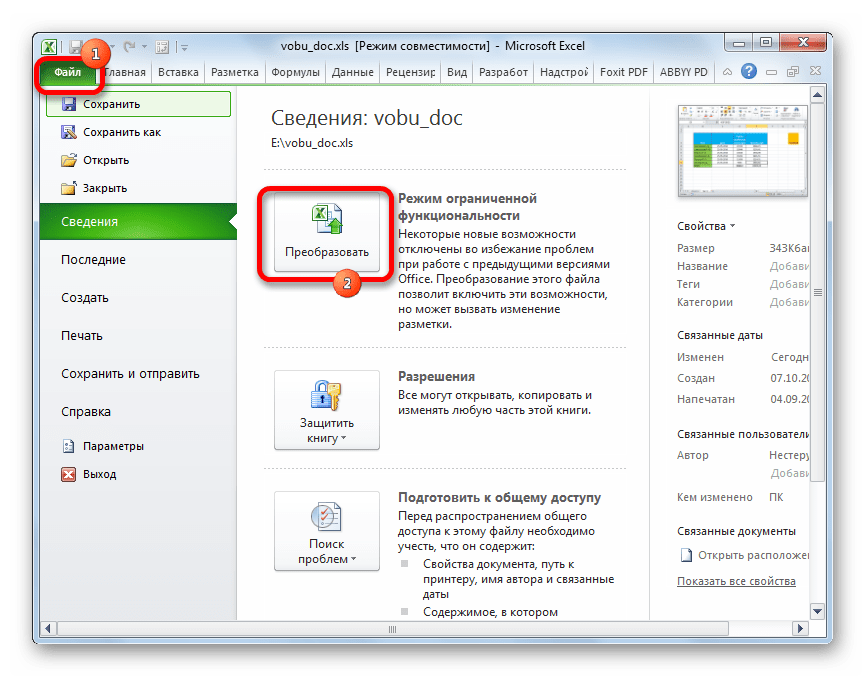Click the Подготовить к общему доступу heading

499,498
